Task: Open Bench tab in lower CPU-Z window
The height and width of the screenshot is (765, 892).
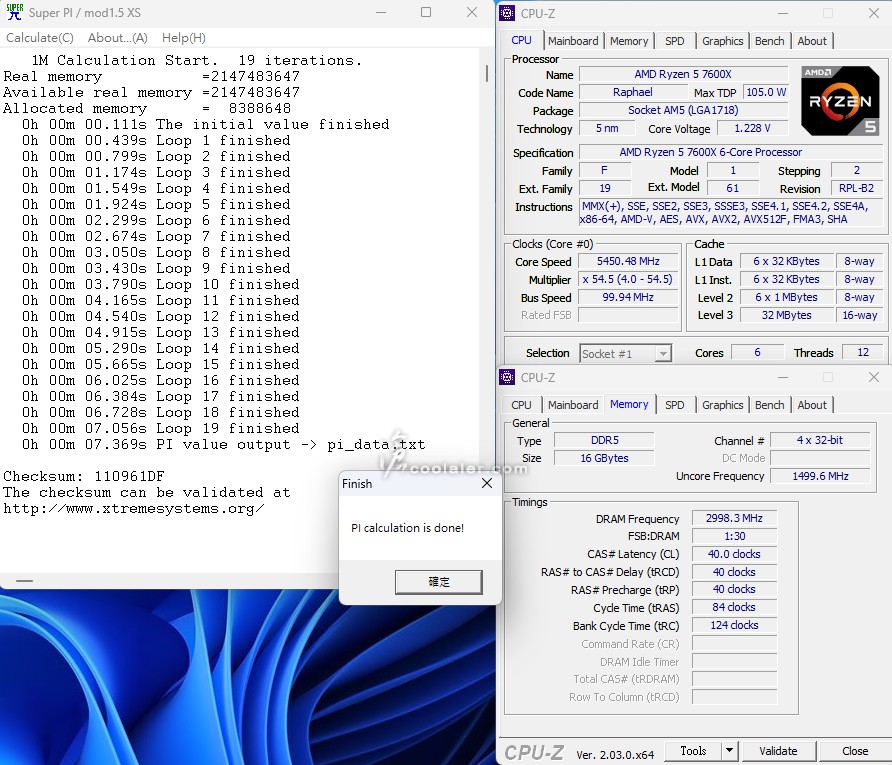Action: coord(770,405)
